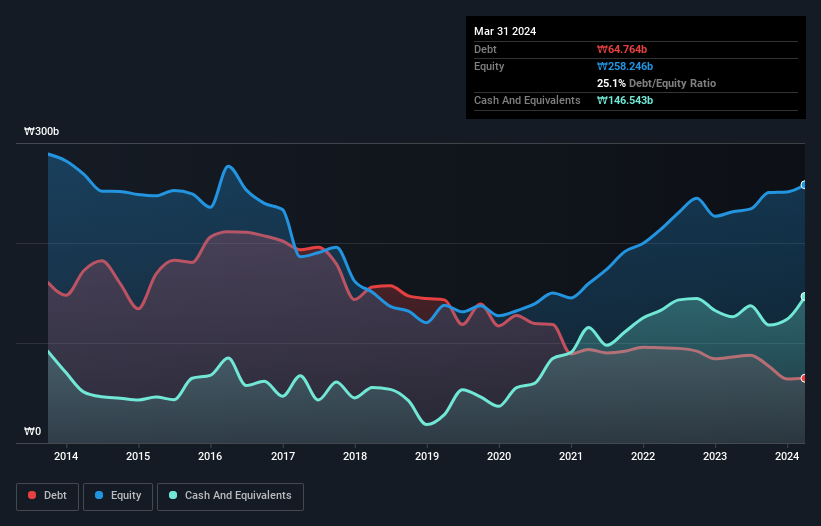Click the ₩258.246b equity value
The image size is (821, 526).
[x=625, y=66]
